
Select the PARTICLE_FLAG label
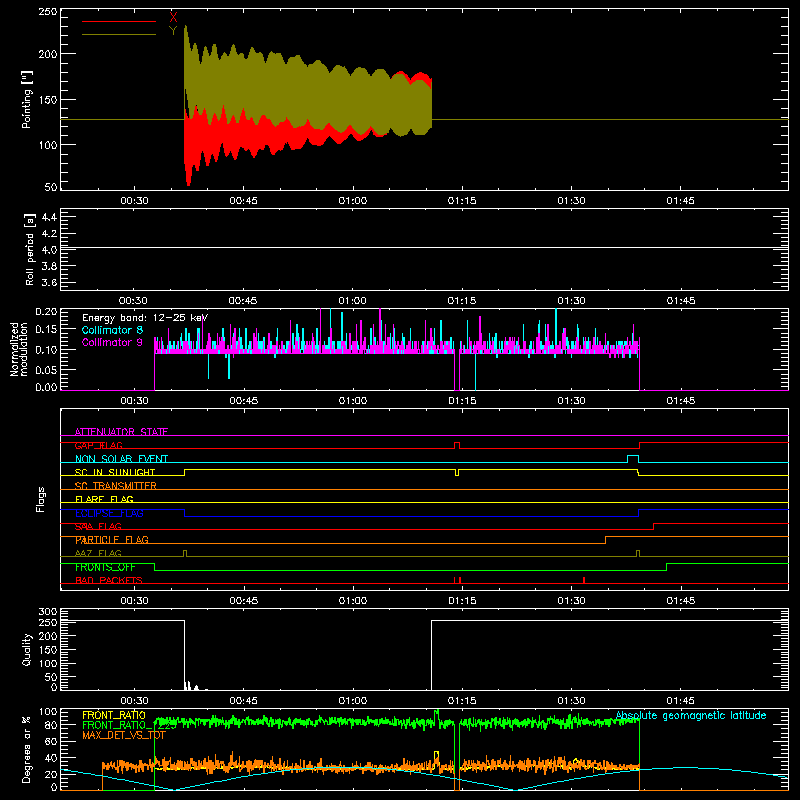112,540
